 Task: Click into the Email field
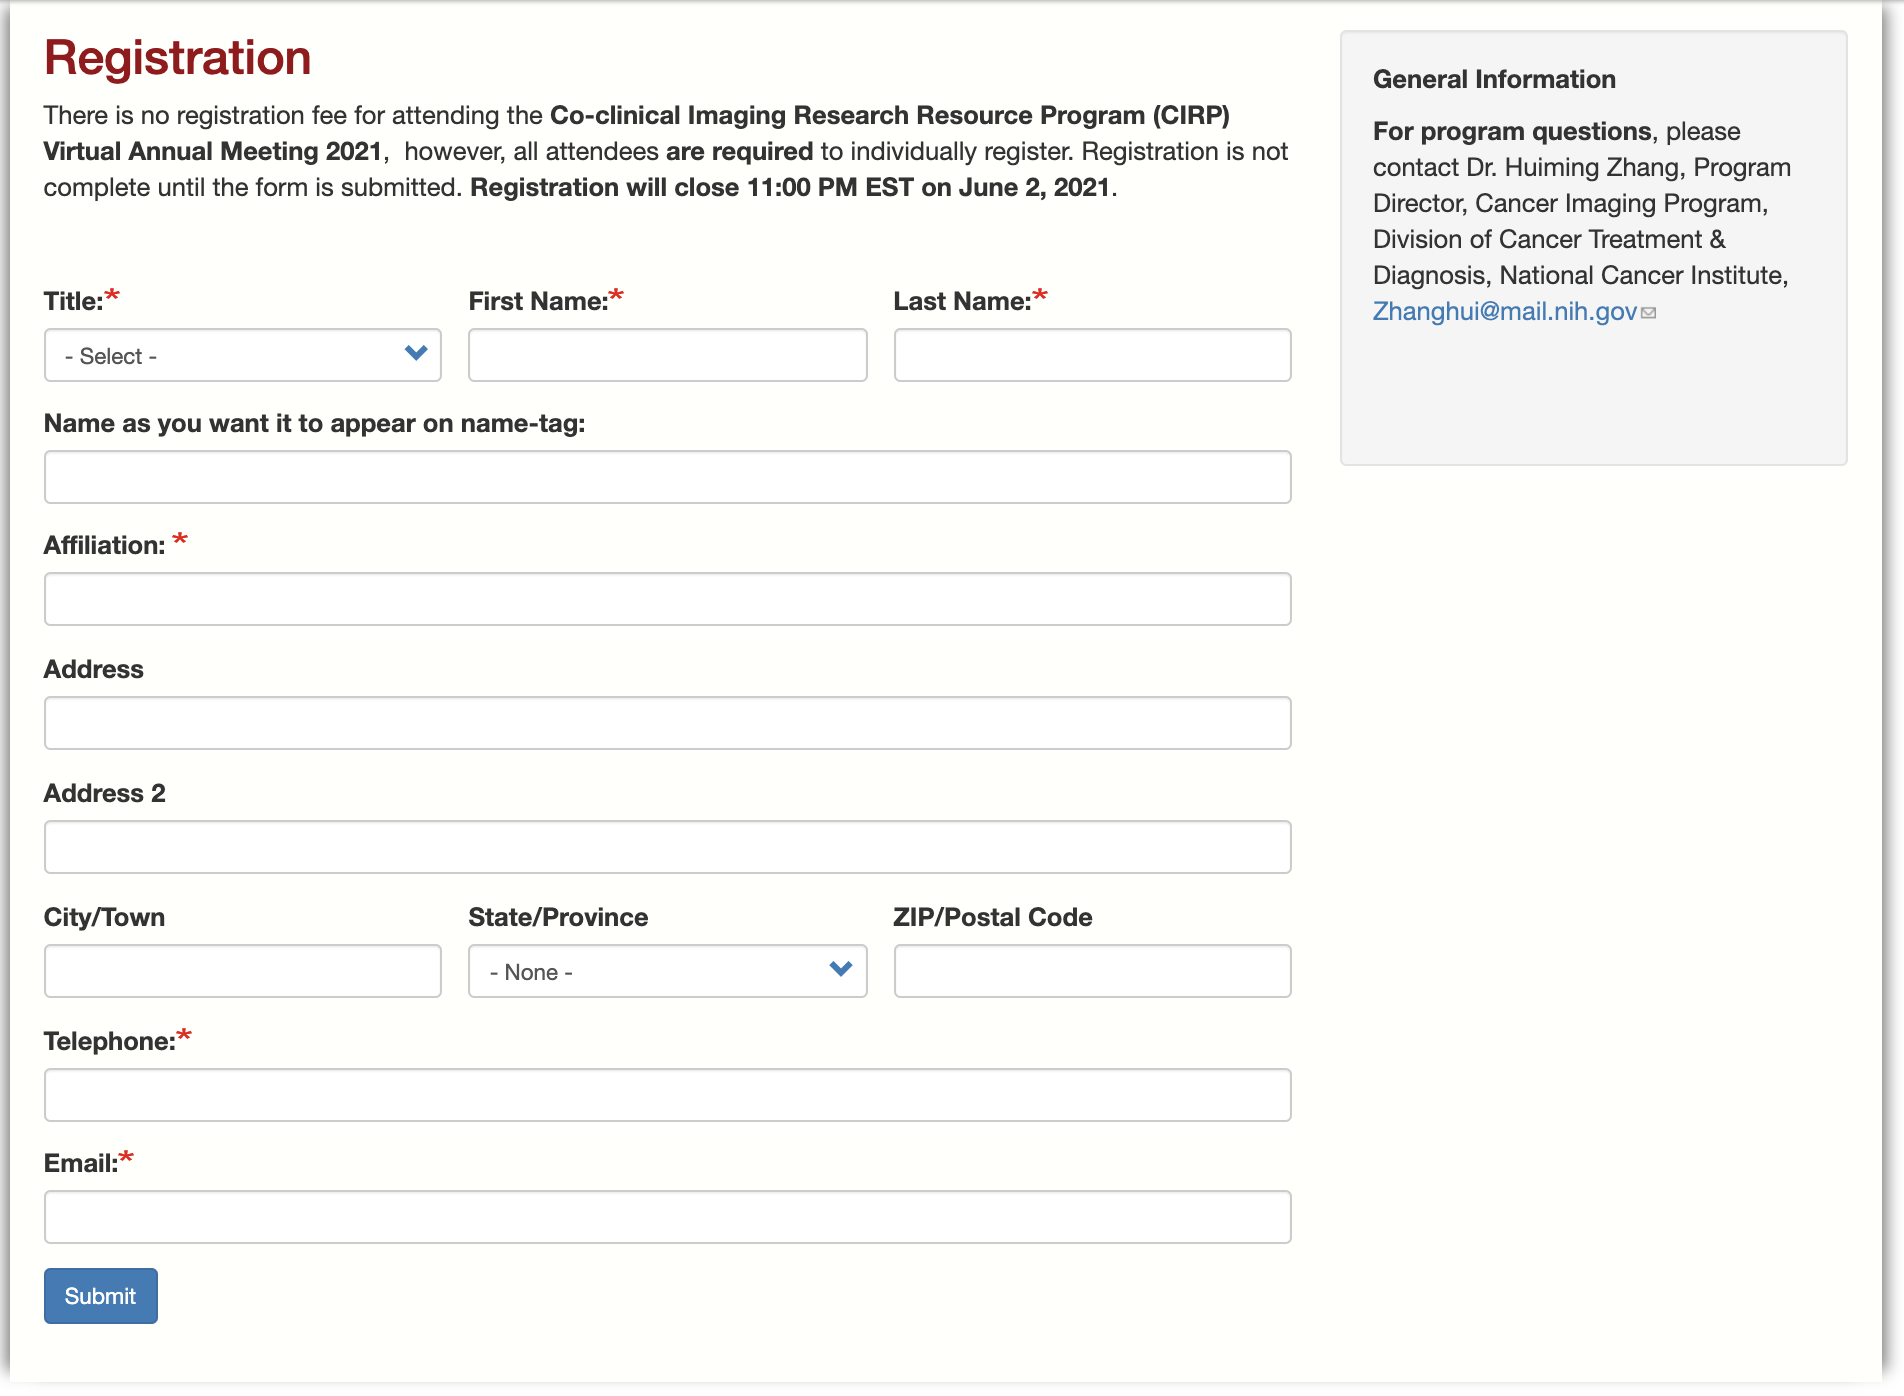click(x=667, y=1218)
